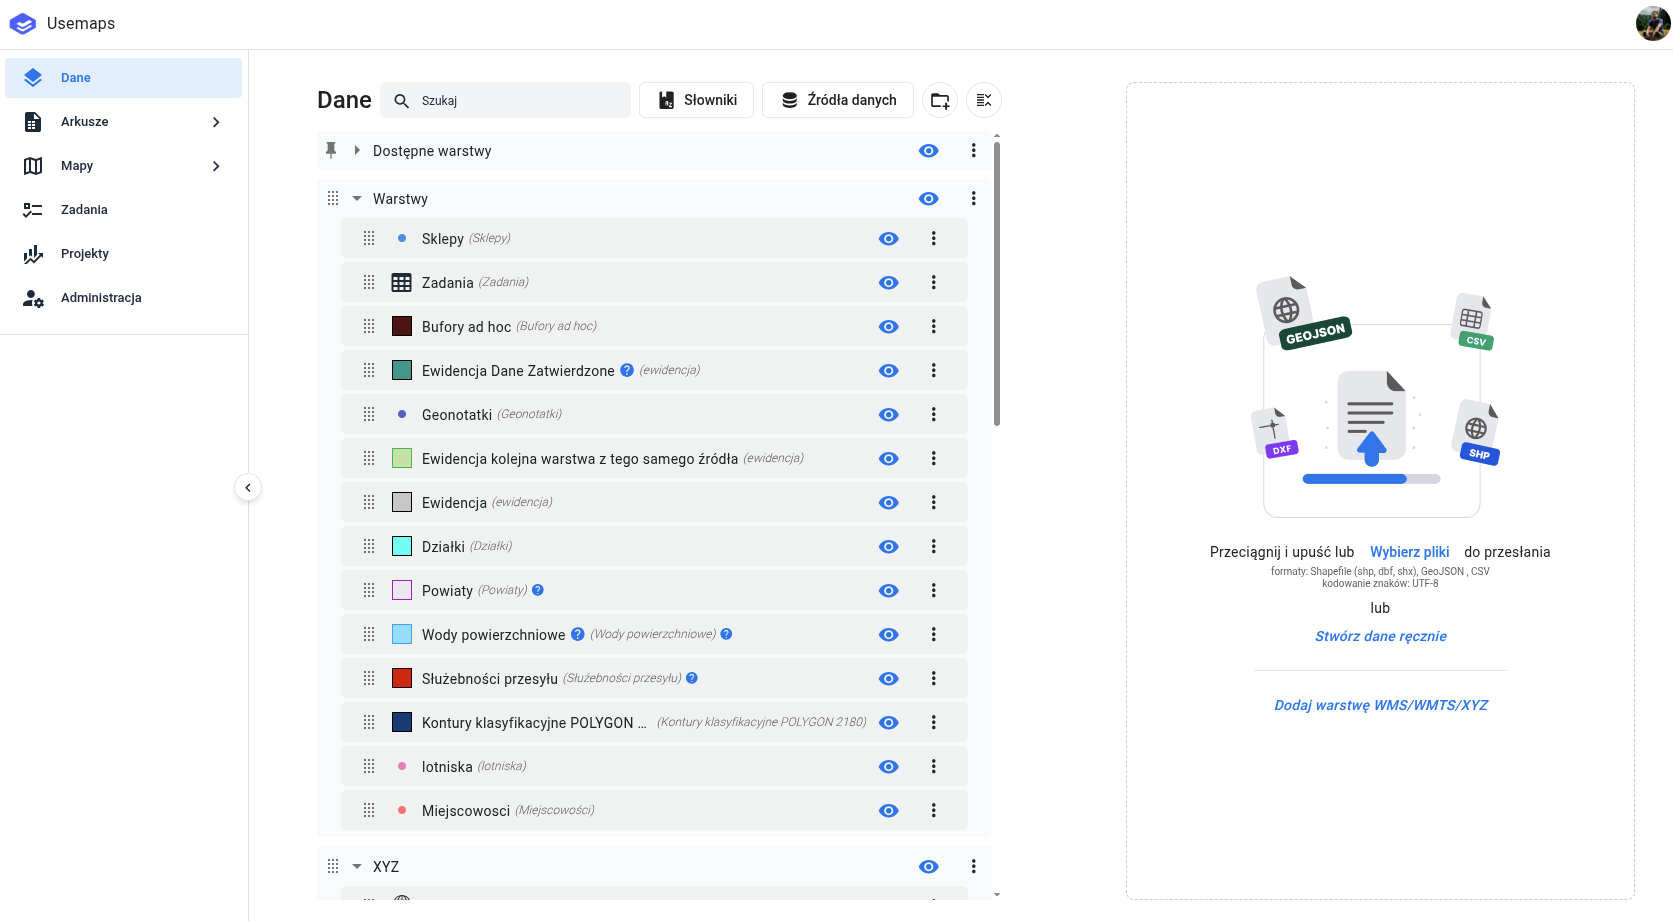Open the user avatar in top right
Screen dimensions: 1673x921
(1652, 23)
